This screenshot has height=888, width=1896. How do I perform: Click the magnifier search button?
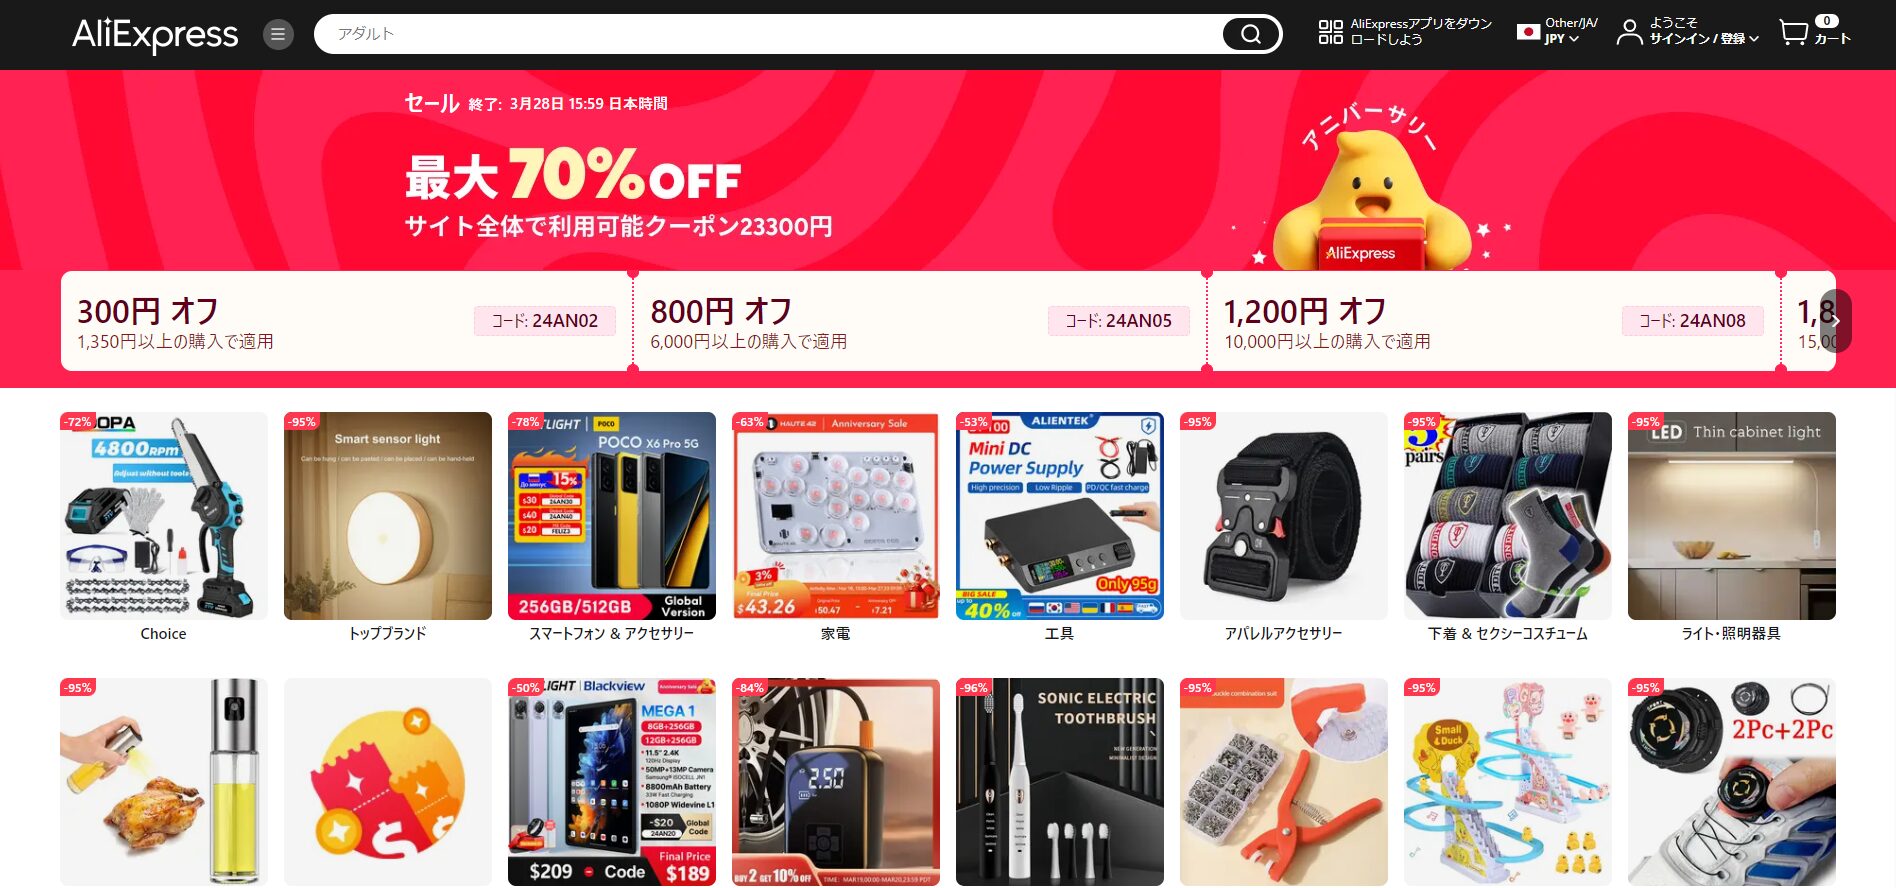(x=1251, y=34)
